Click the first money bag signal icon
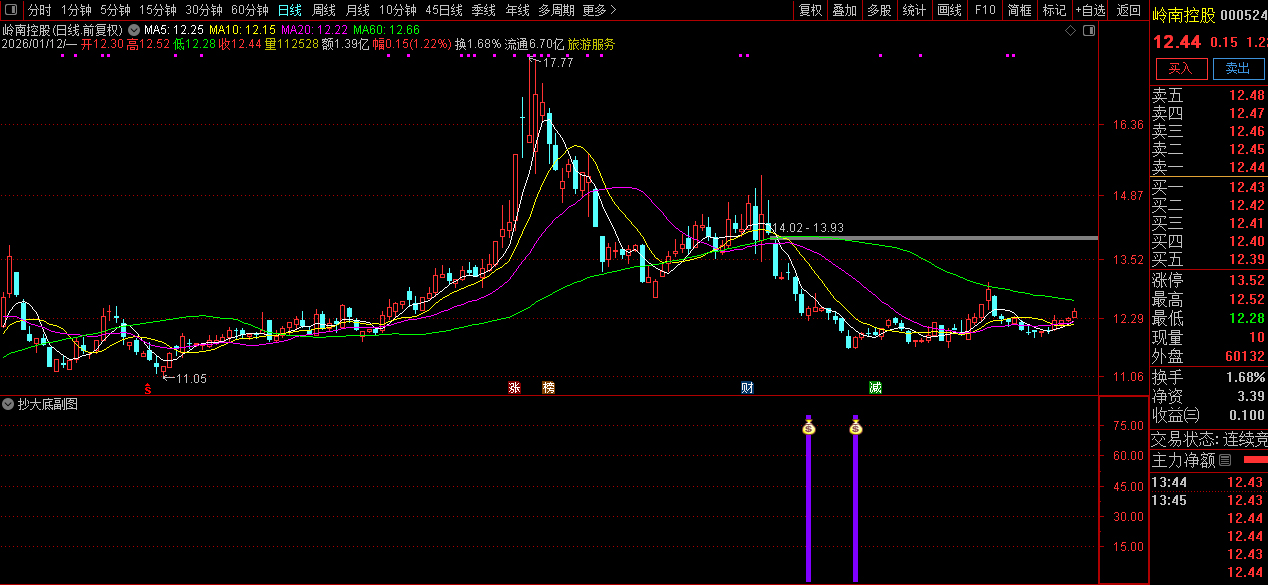1268x585 pixels. [808, 428]
